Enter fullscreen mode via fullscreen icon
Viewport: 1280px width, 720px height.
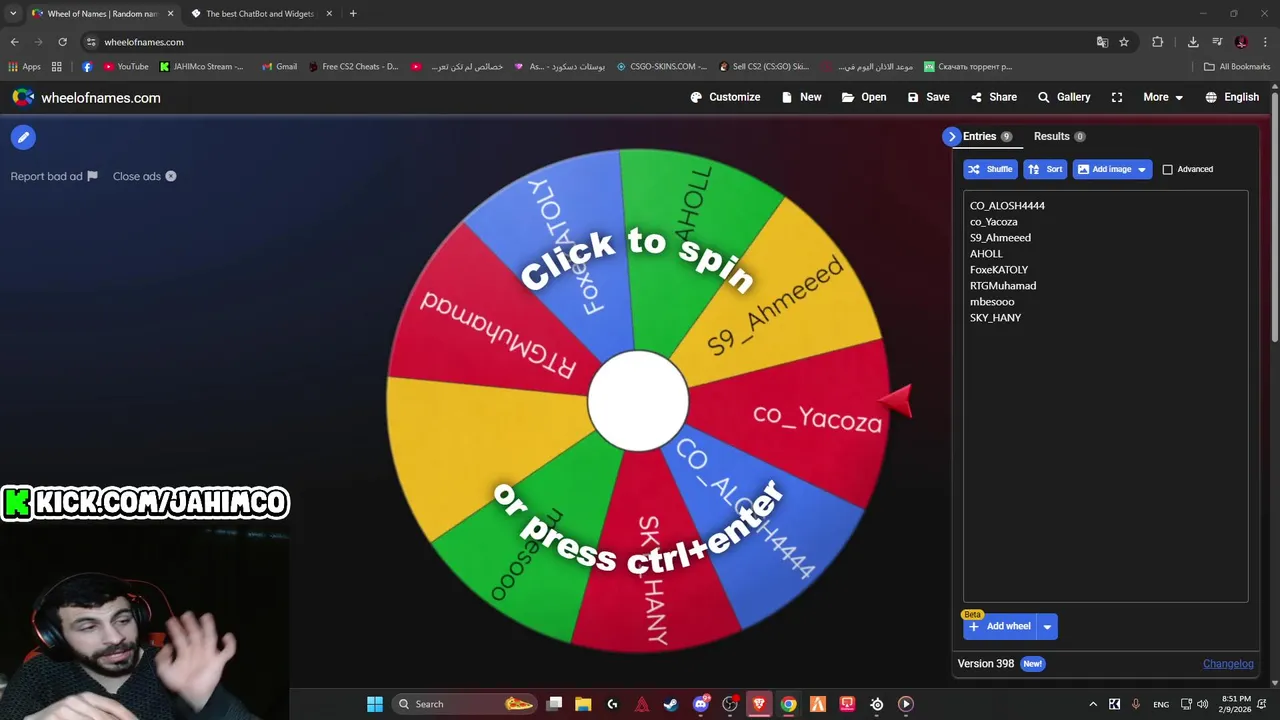pyautogui.click(x=1117, y=97)
